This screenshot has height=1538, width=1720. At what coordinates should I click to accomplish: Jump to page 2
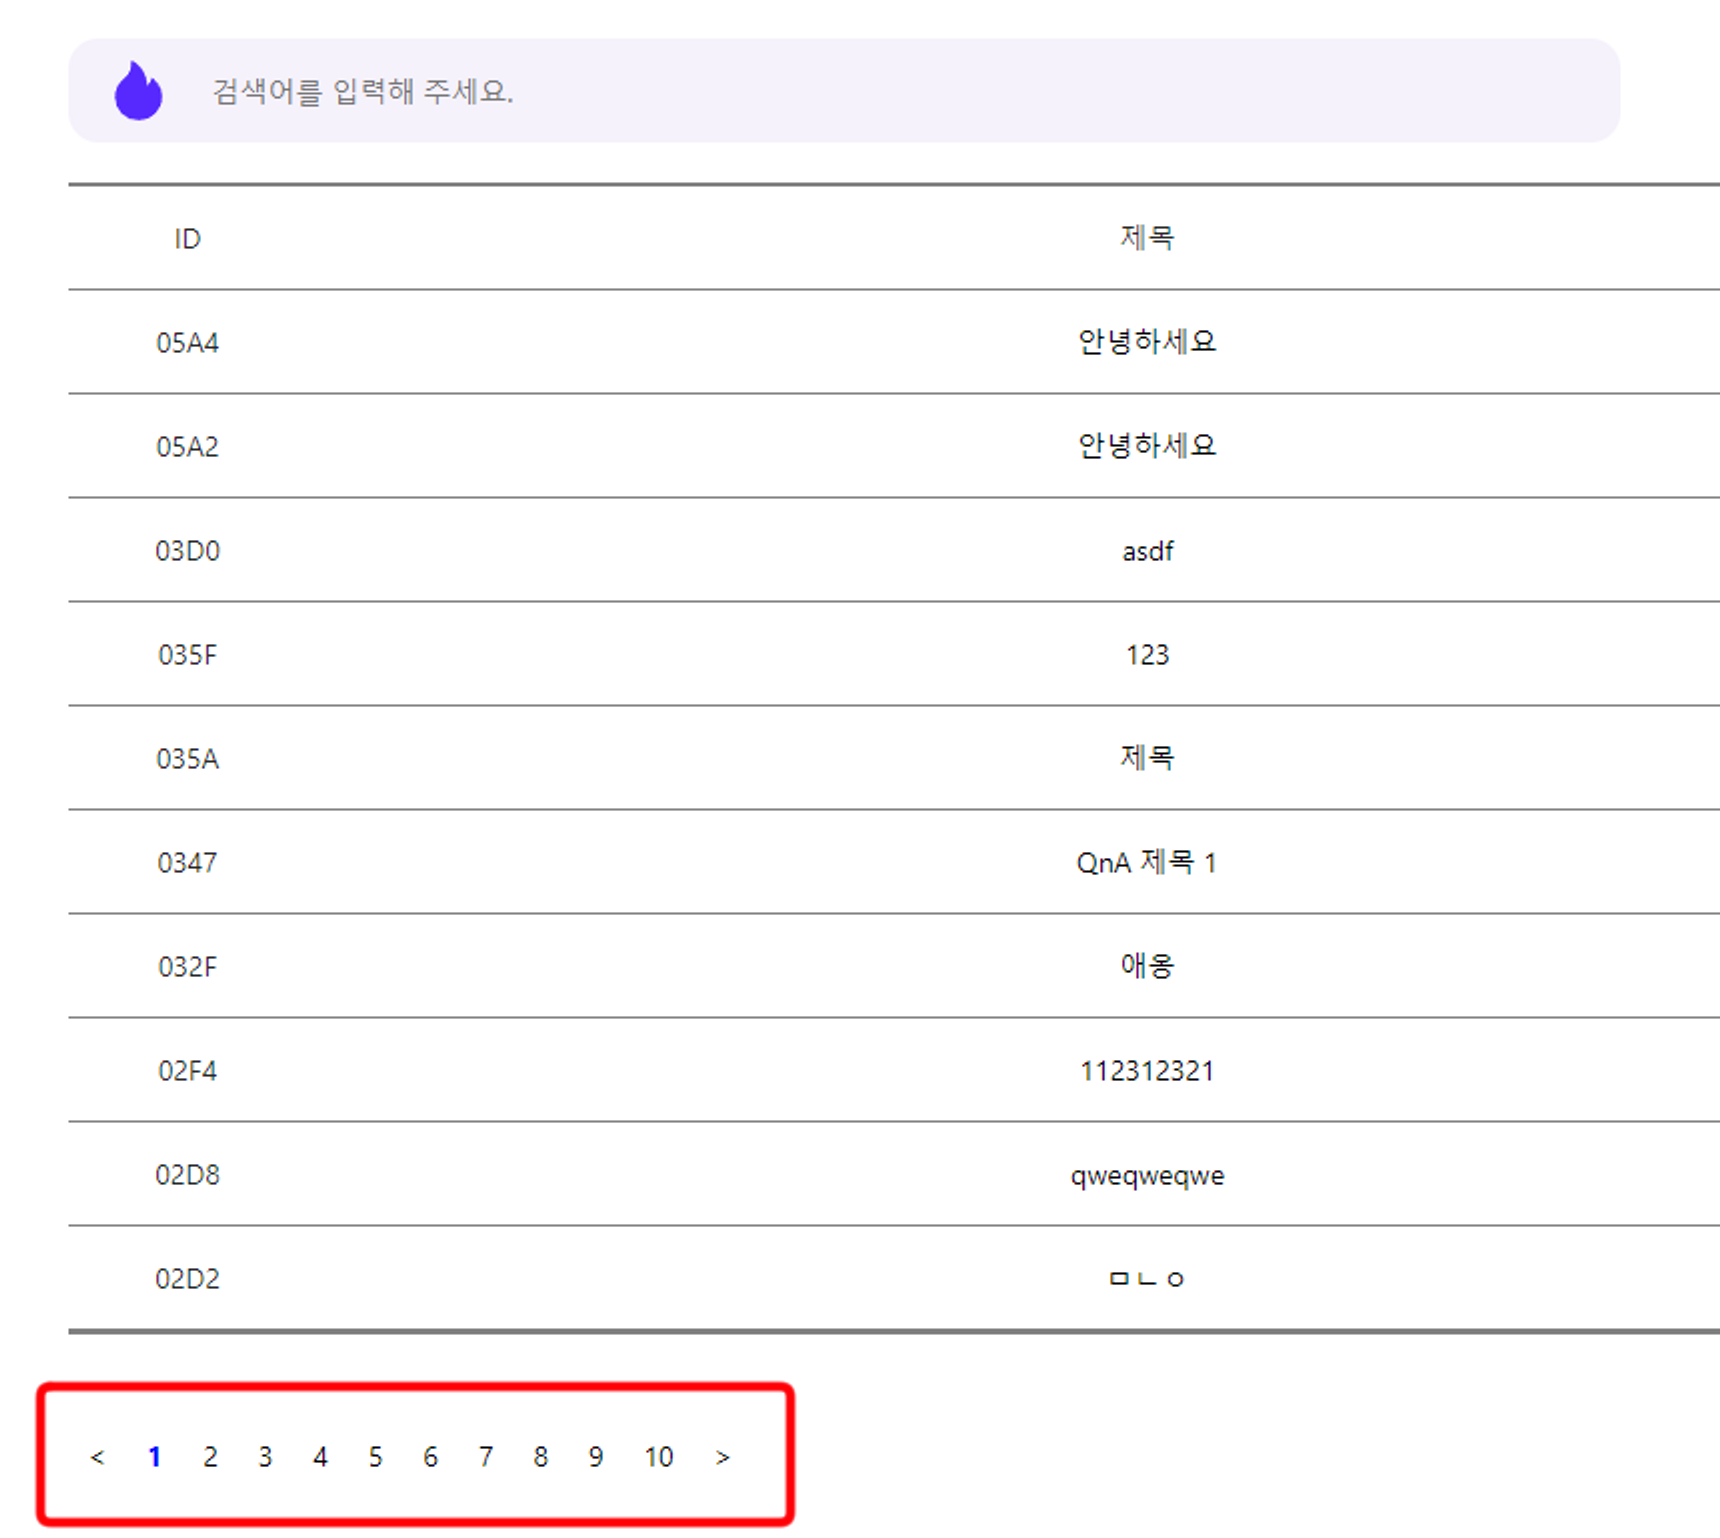210,1457
